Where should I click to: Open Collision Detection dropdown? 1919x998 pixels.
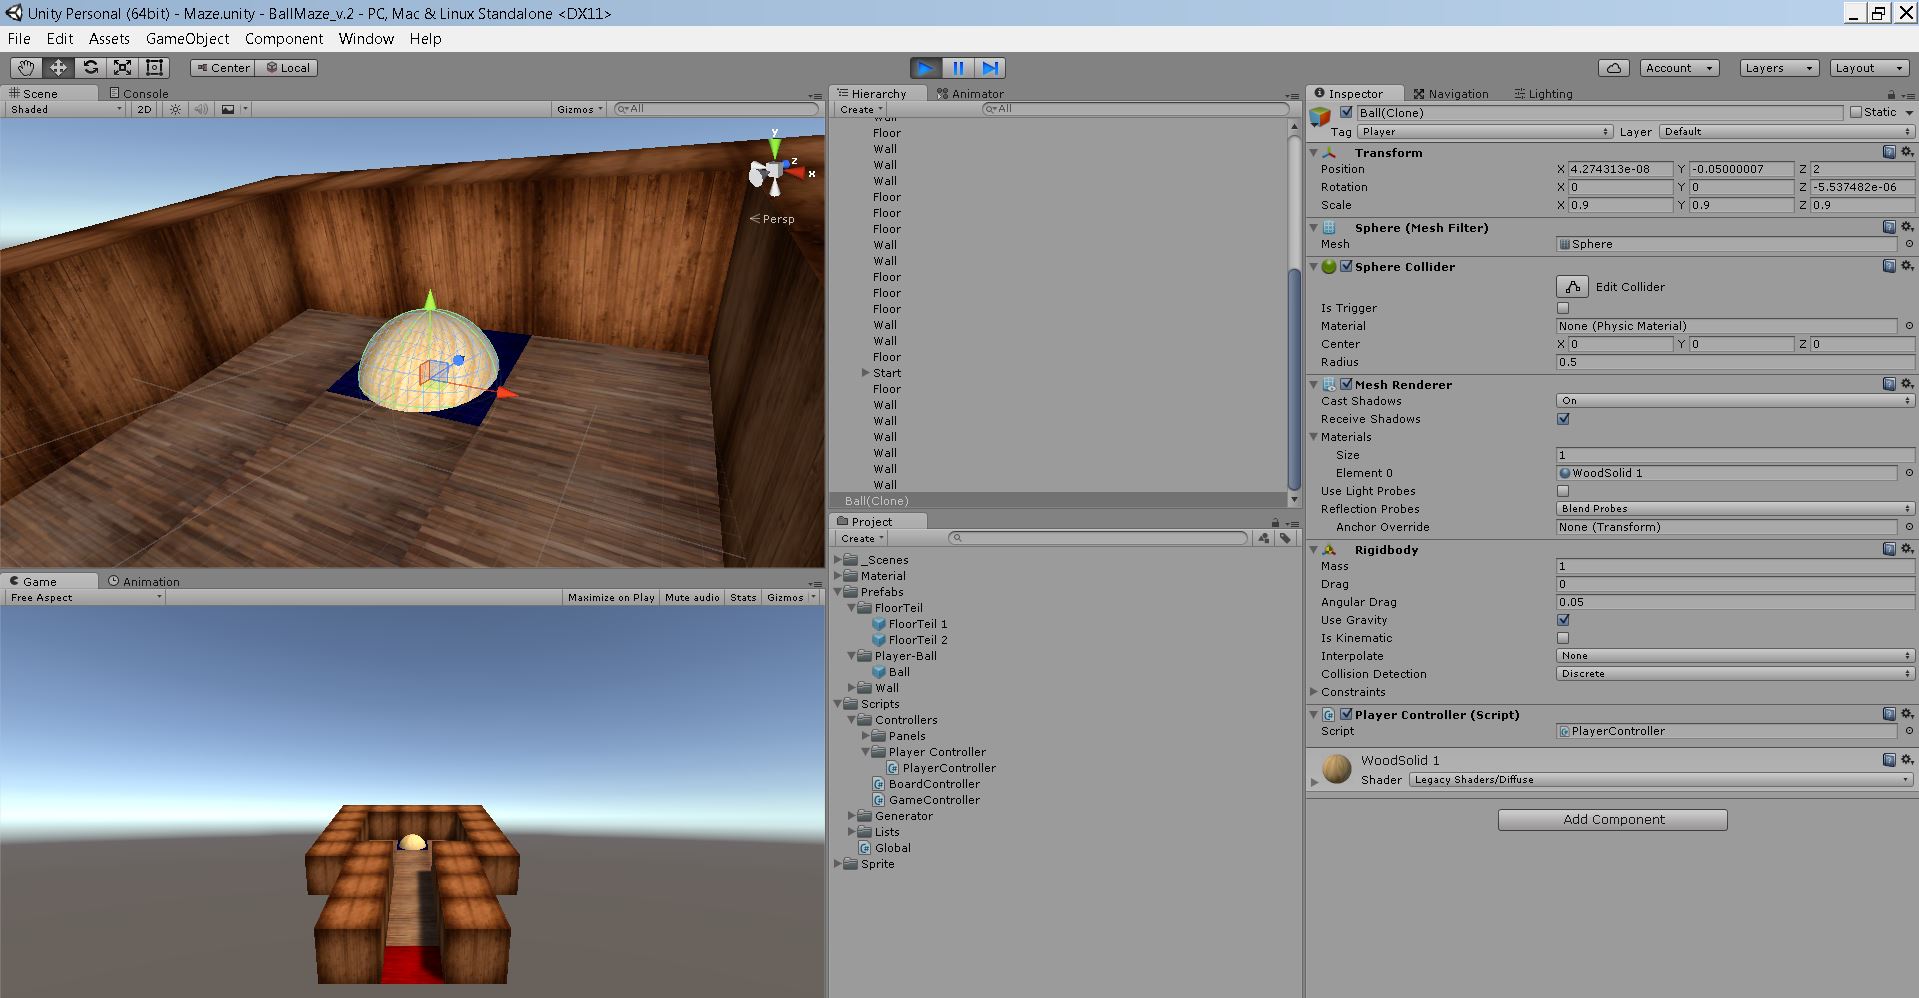coord(1735,674)
